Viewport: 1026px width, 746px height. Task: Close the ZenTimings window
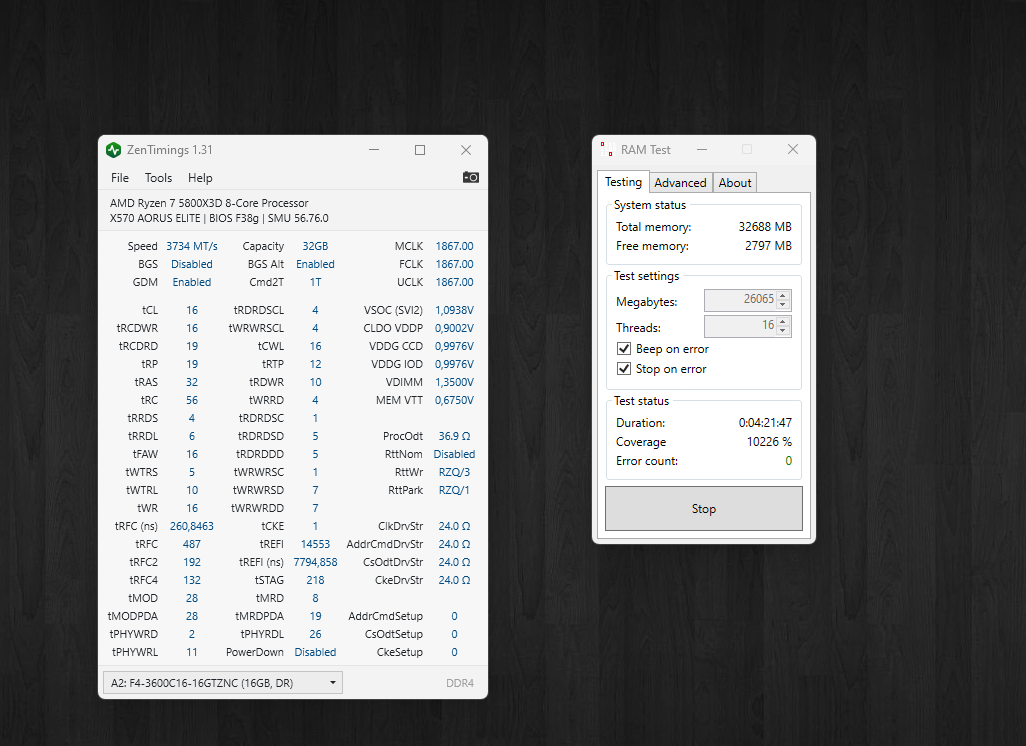(x=466, y=150)
